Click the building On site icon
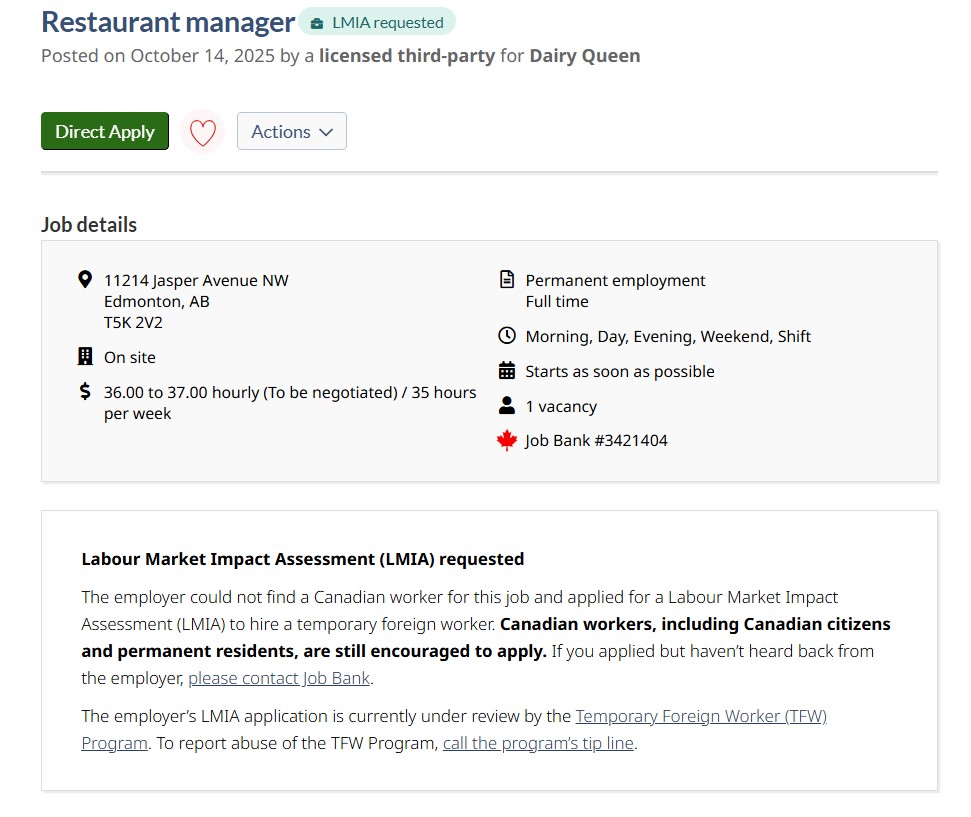This screenshot has height=817, width=971. pyautogui.click(x=85, y=357)
